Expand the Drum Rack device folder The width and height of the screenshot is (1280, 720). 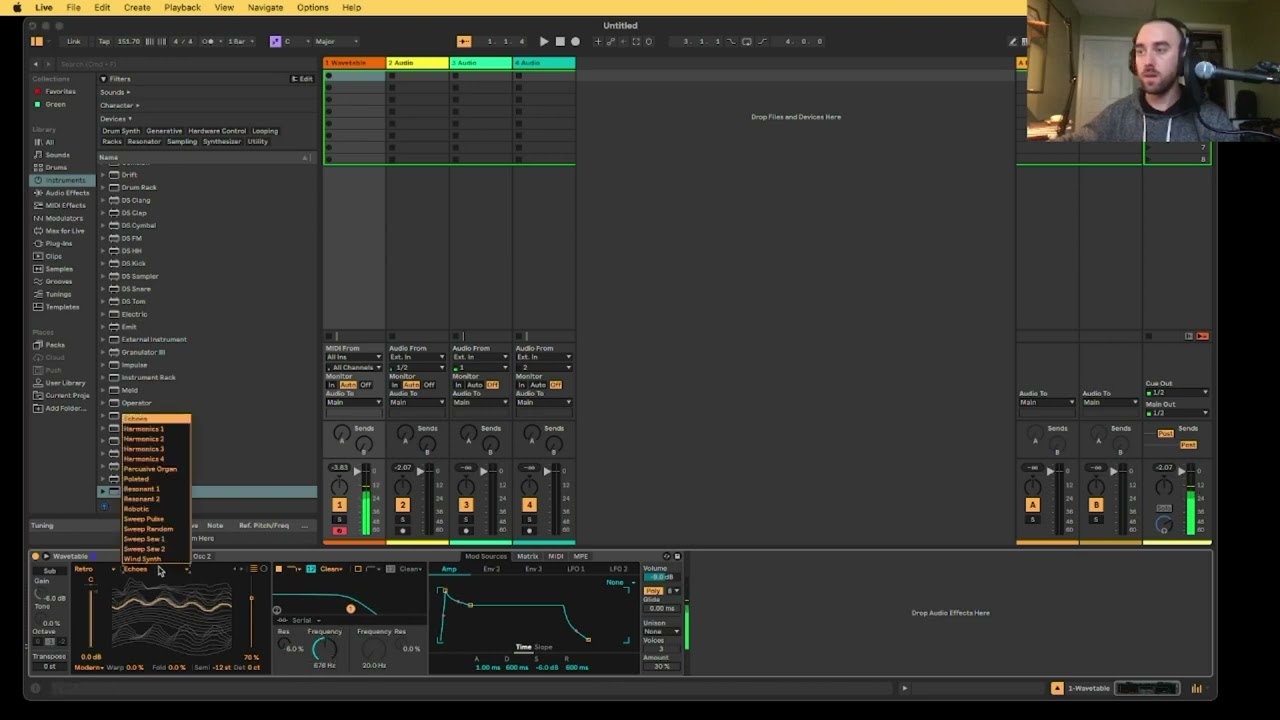[x=103, y=187]
